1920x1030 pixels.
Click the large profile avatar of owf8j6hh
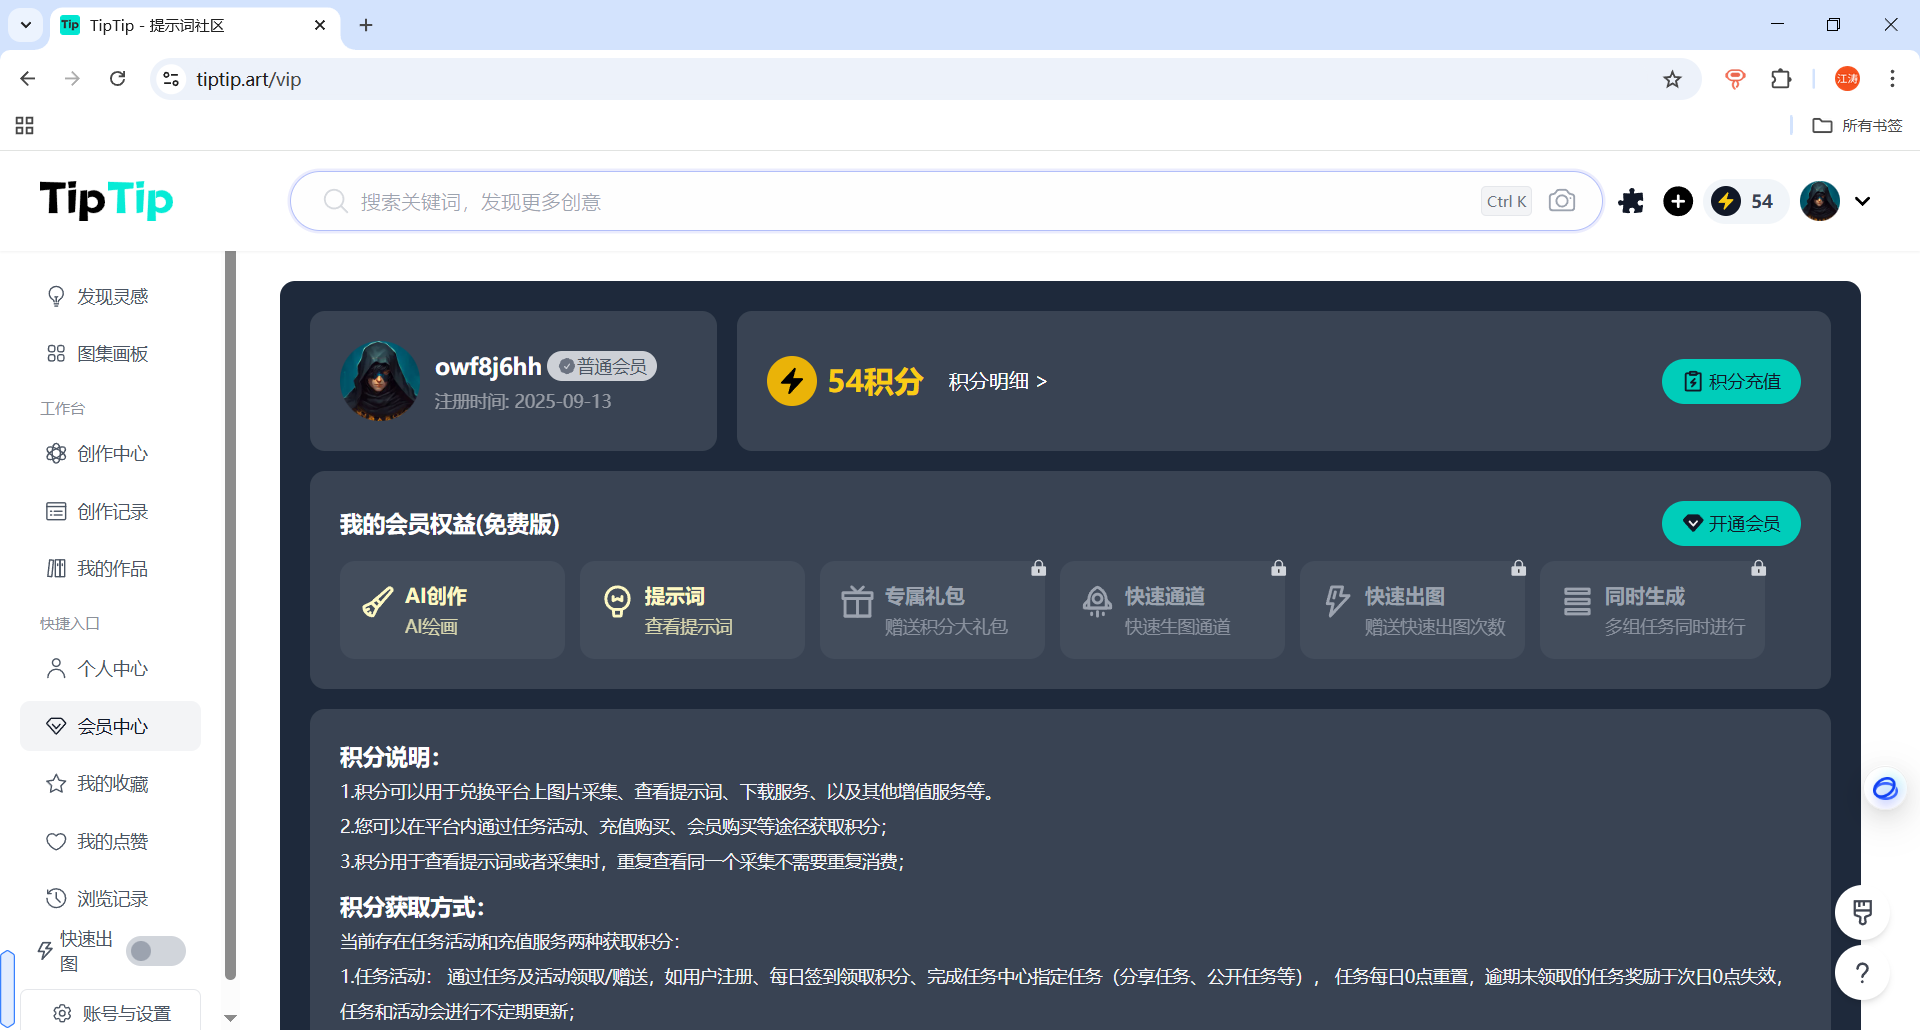coord(380,381)
